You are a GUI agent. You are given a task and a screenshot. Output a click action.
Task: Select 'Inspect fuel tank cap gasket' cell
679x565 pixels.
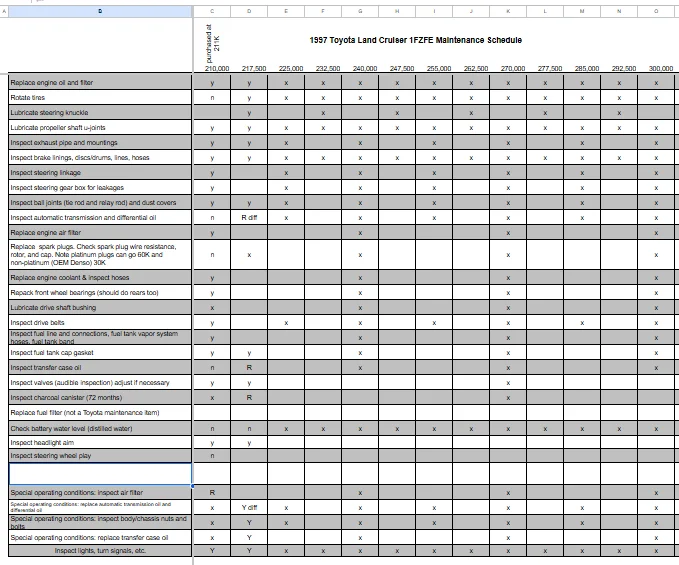[x=100, y=353]
